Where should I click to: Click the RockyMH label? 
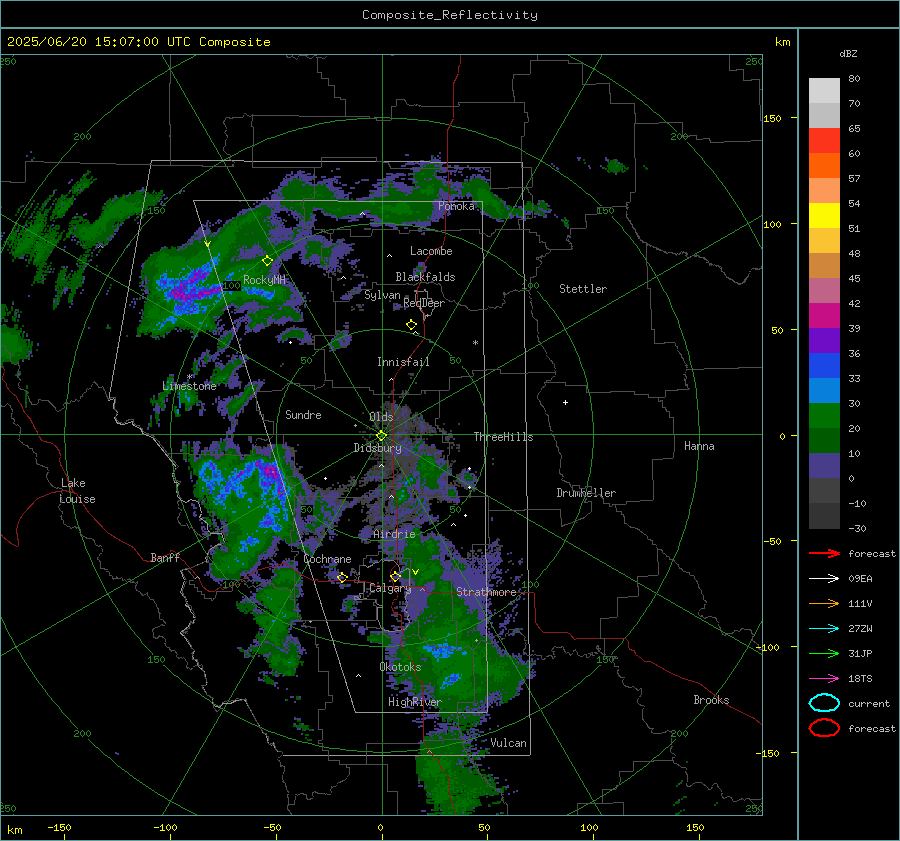[264, 280]
